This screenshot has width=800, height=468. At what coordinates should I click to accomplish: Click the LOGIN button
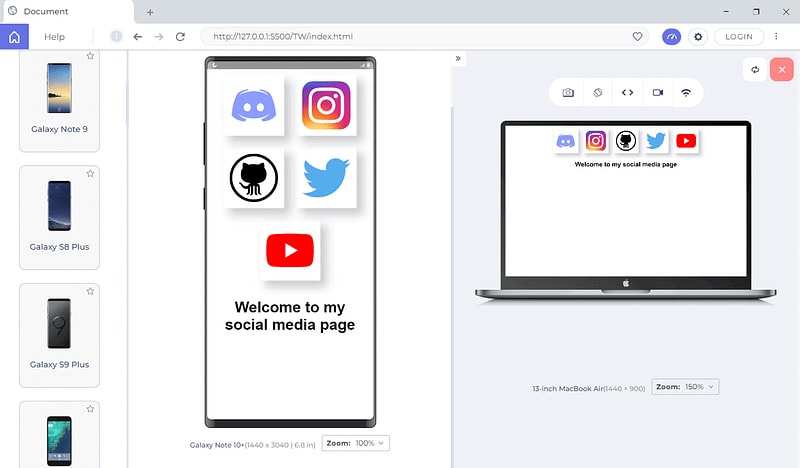click(x=739, y=37)
